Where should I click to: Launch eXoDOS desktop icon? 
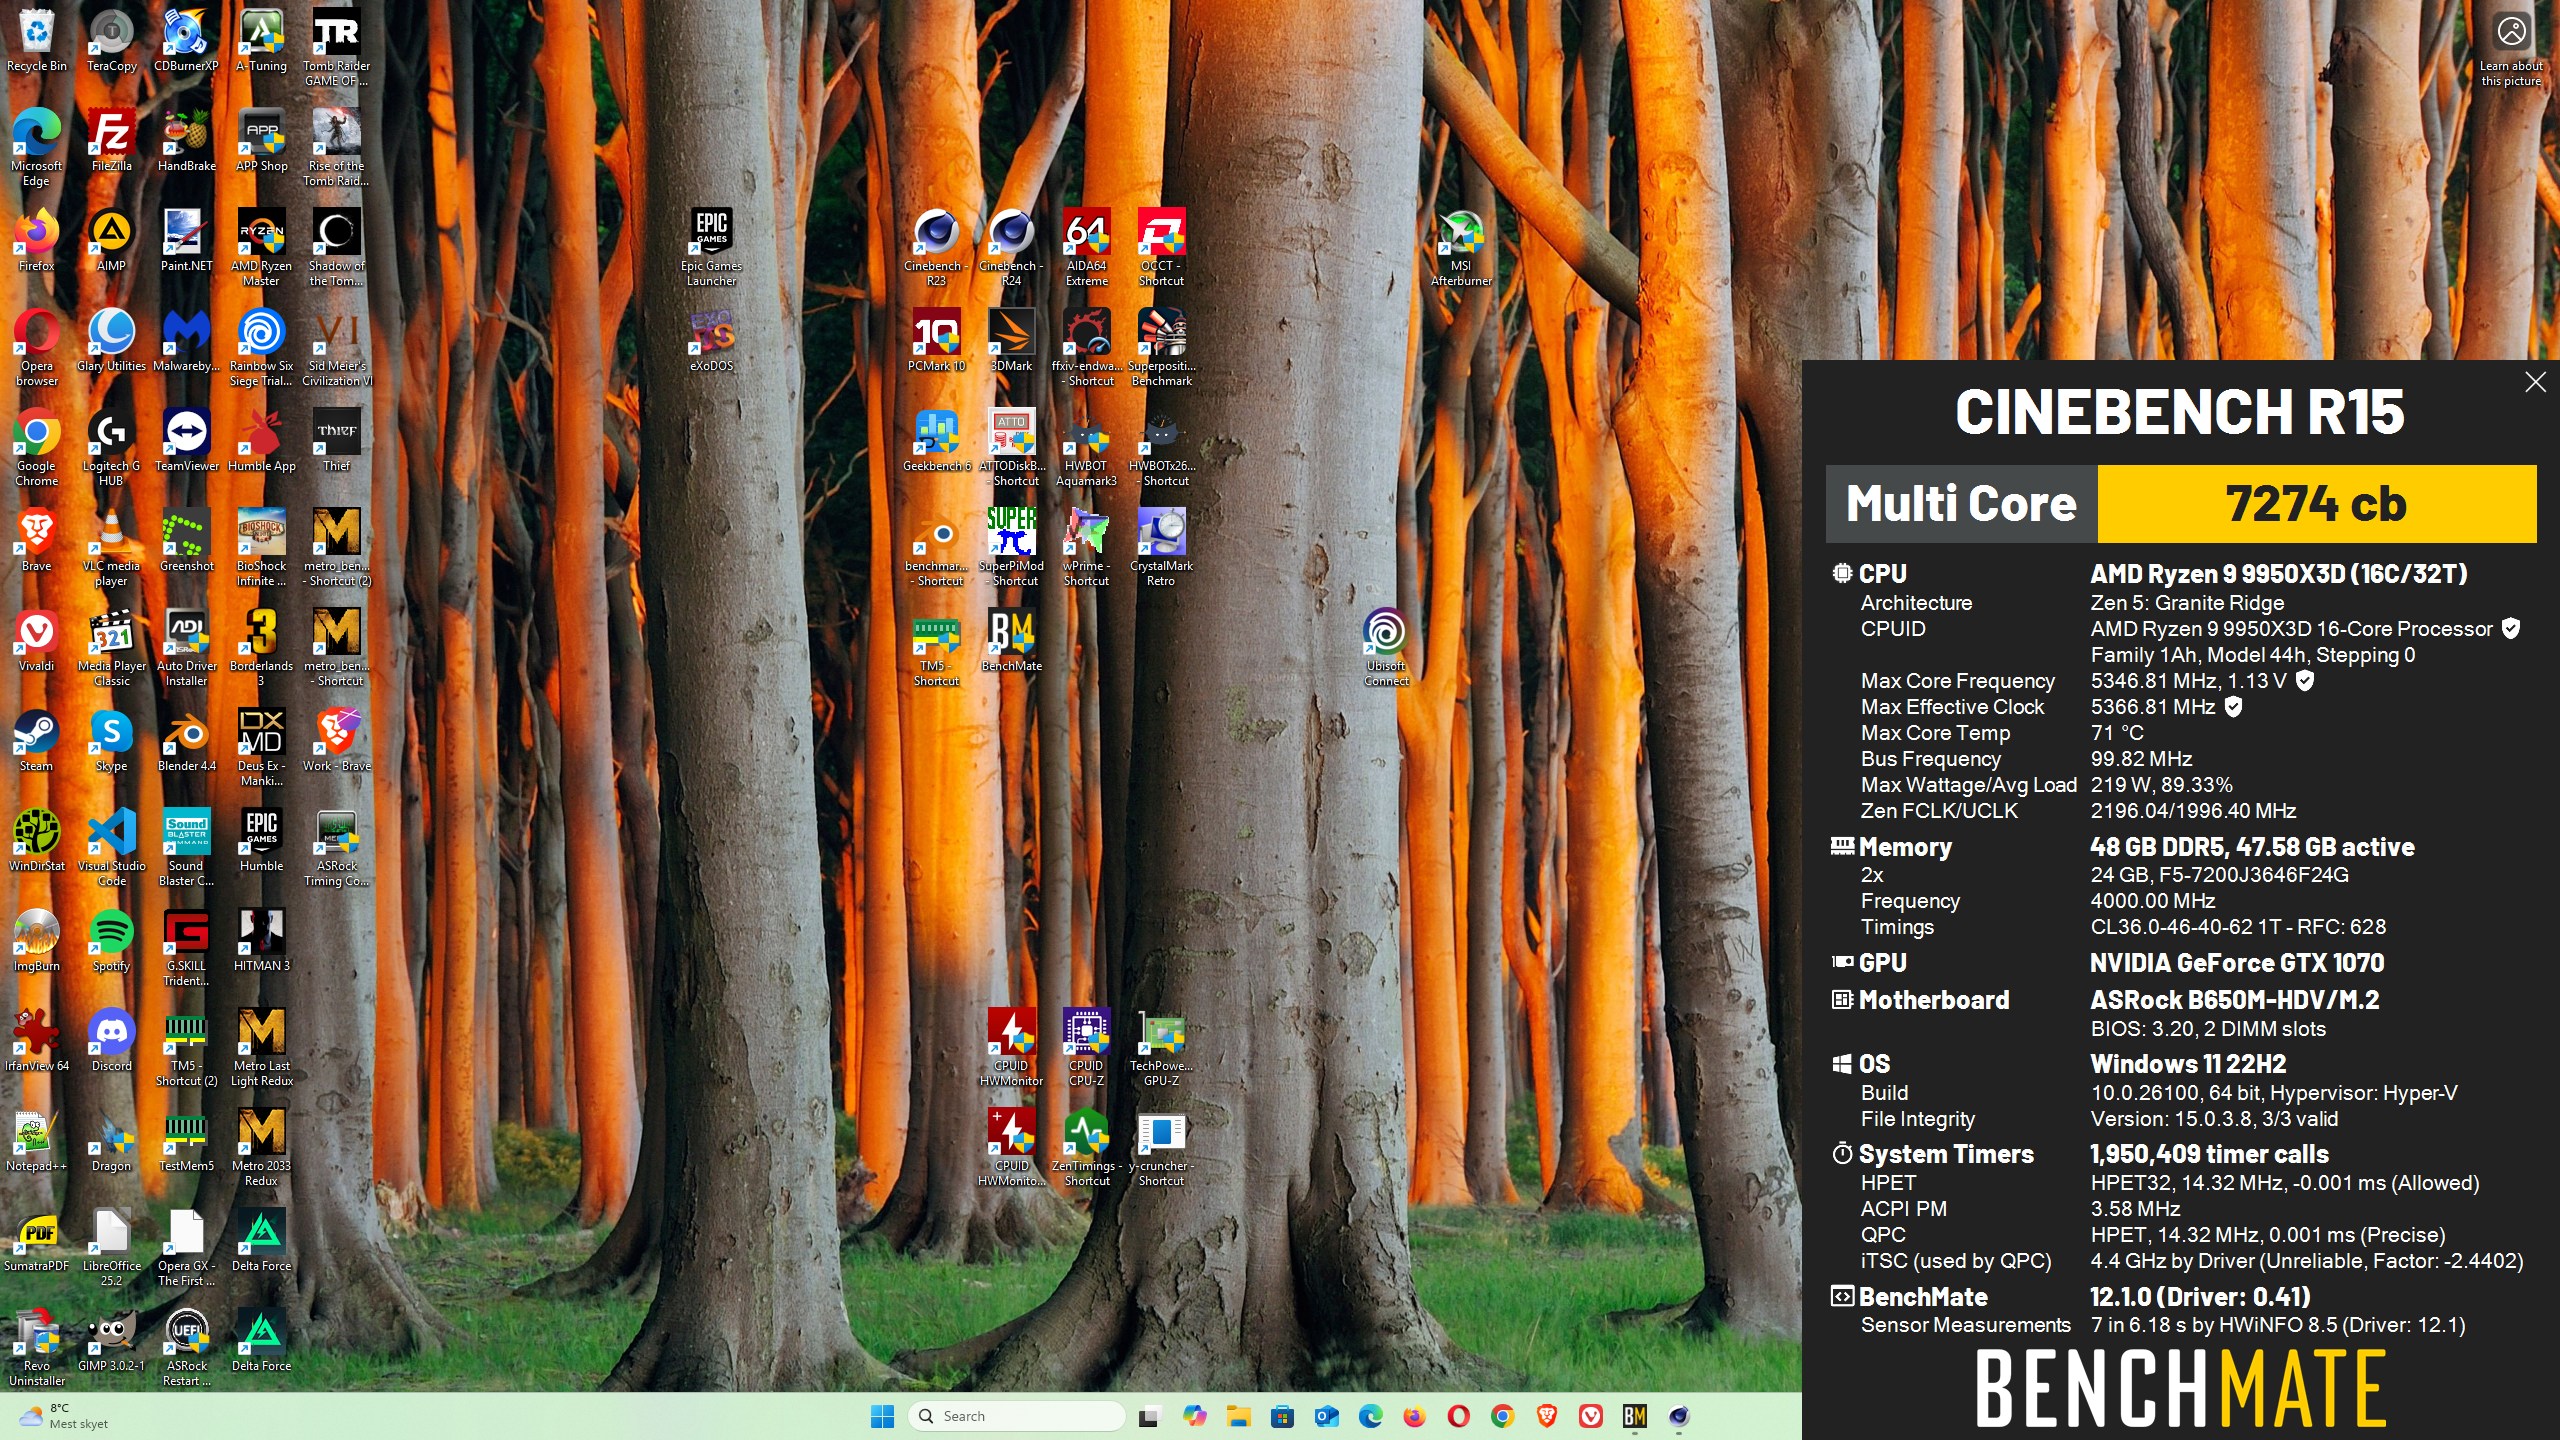[x=711, y=340]
